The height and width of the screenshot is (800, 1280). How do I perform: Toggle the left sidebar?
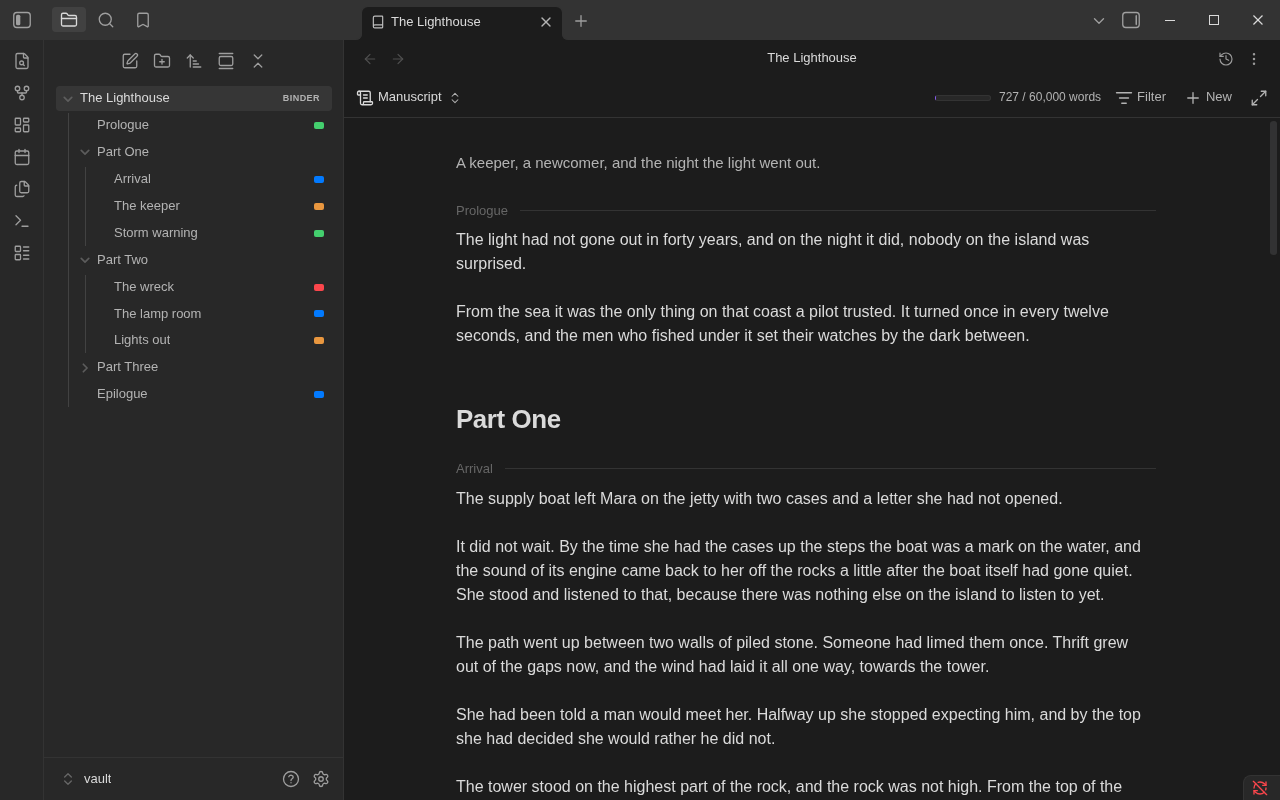pyautogui.click(x=22, y=20)
